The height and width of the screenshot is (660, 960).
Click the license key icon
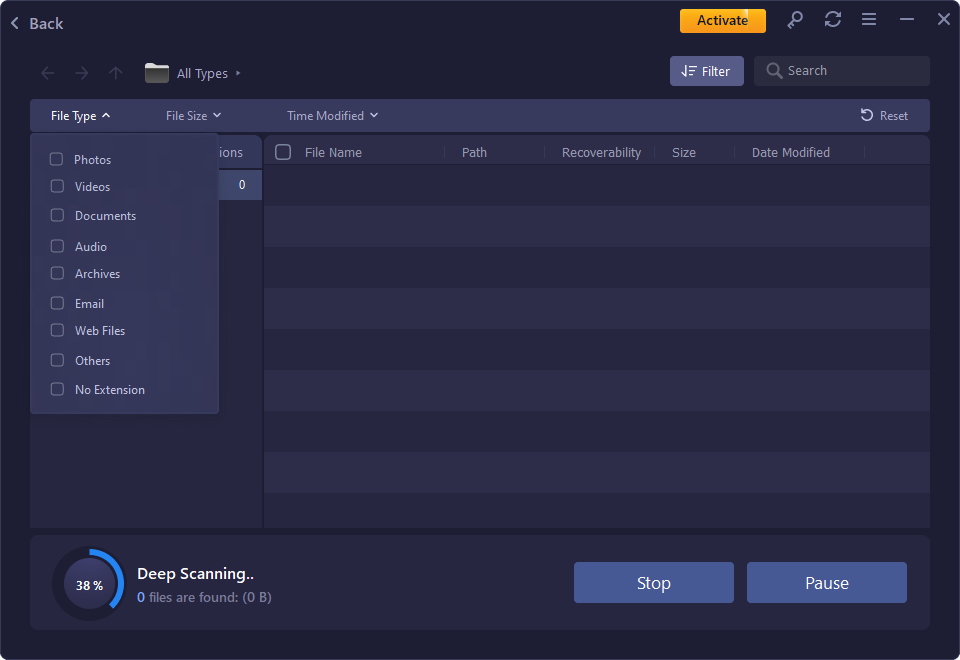coord(795,19)
